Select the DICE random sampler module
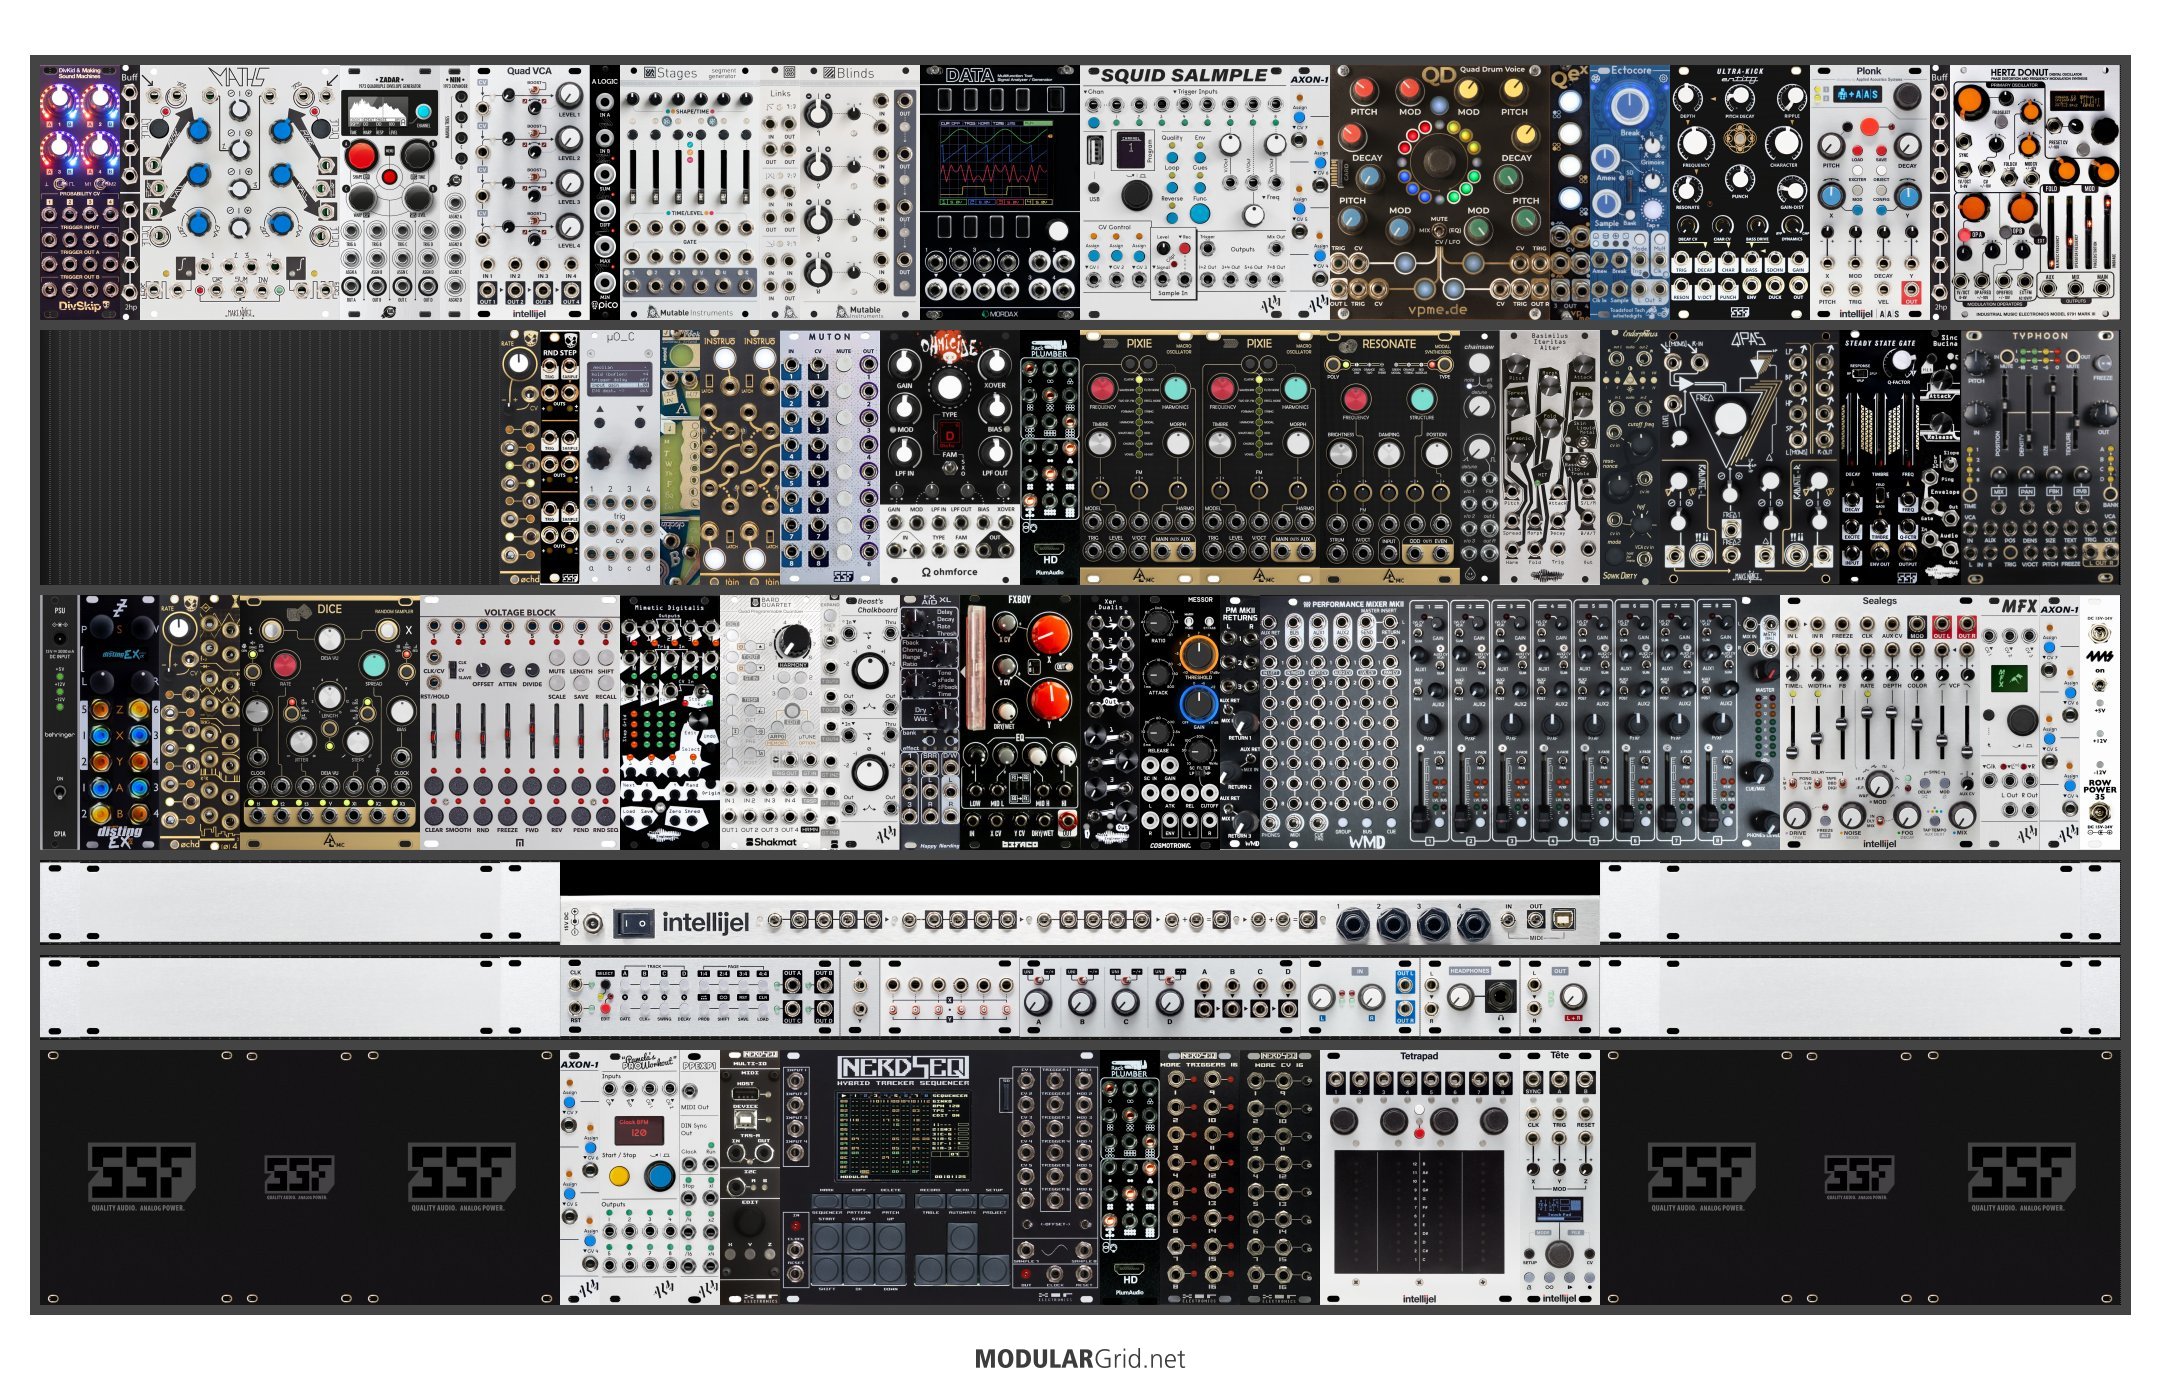 coord(329,723)
